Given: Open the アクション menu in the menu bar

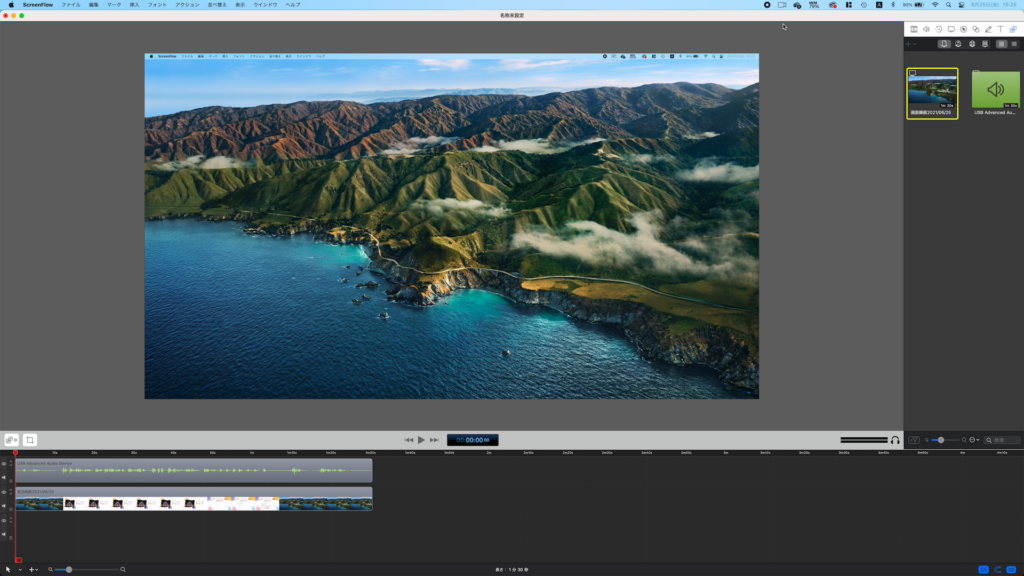Looking at the screenshot, I should coord(186,4).
